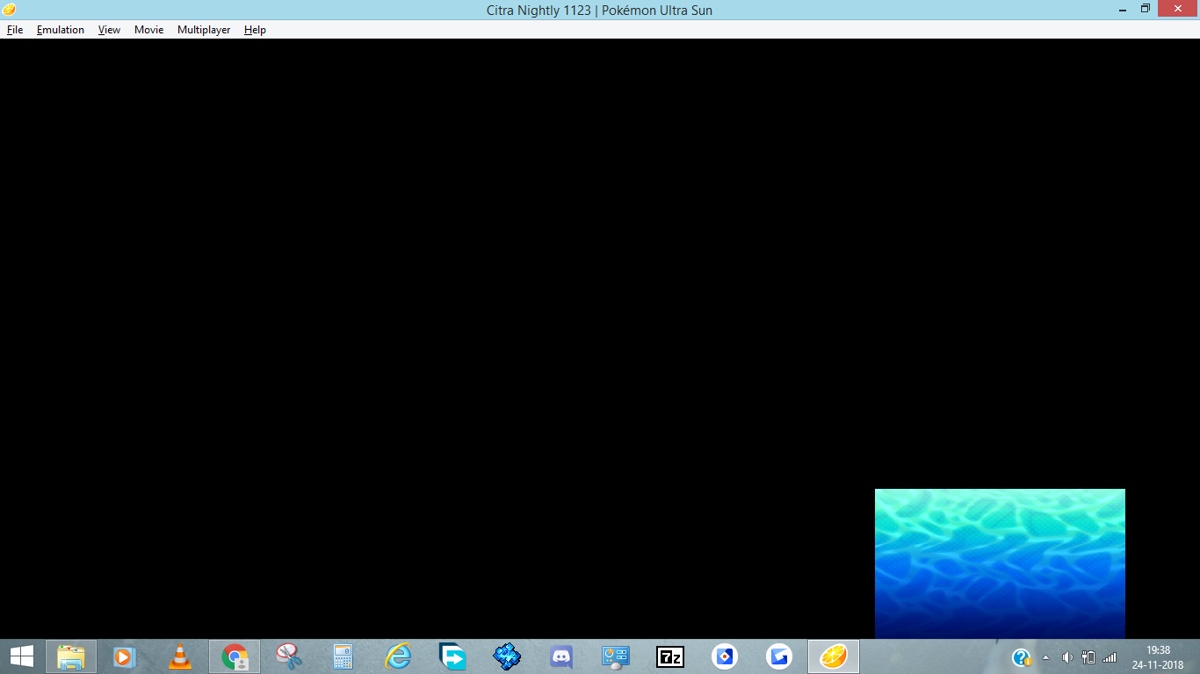Open the Control Panel taskbar icon
This screenshot has height=674, width=1200.
(615, 657)
